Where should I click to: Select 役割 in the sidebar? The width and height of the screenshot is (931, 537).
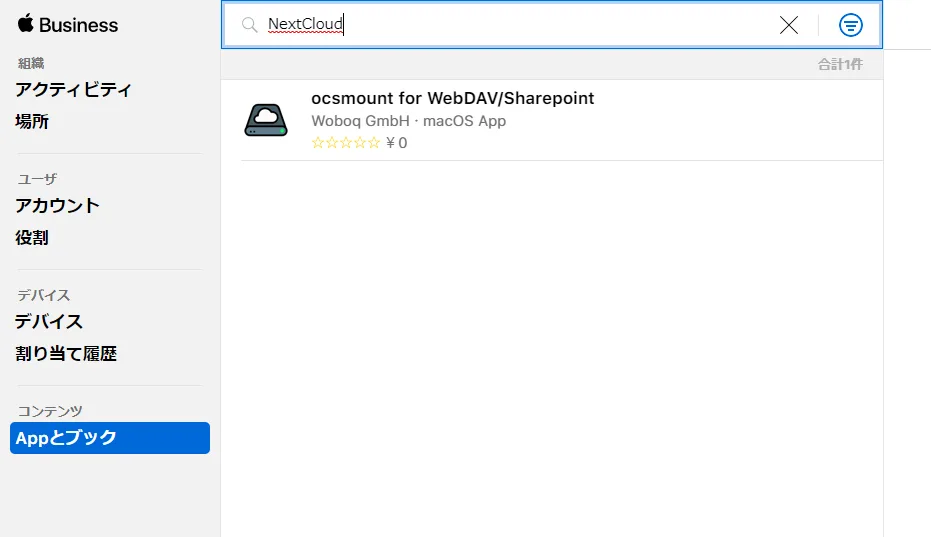click(32, 237)
